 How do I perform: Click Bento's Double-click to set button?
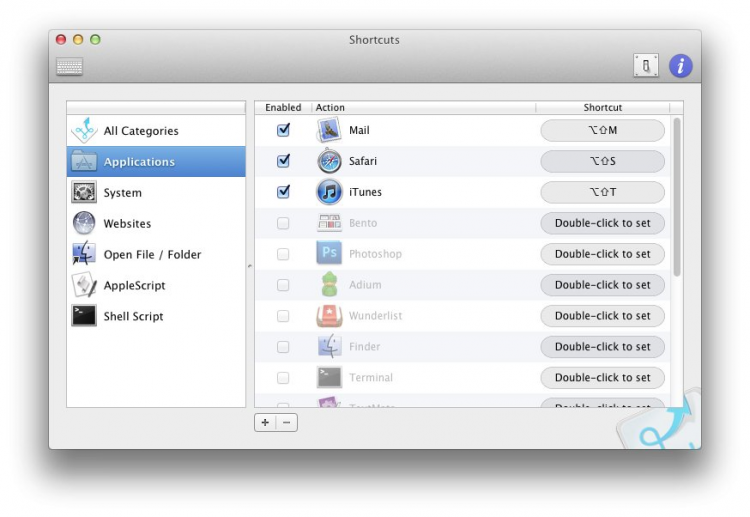coord(603,223)
